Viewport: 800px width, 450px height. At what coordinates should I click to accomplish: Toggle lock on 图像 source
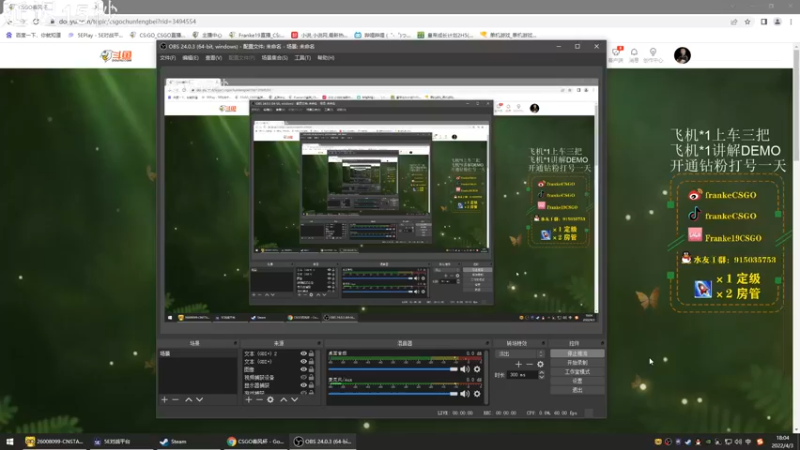click(311, 369)
